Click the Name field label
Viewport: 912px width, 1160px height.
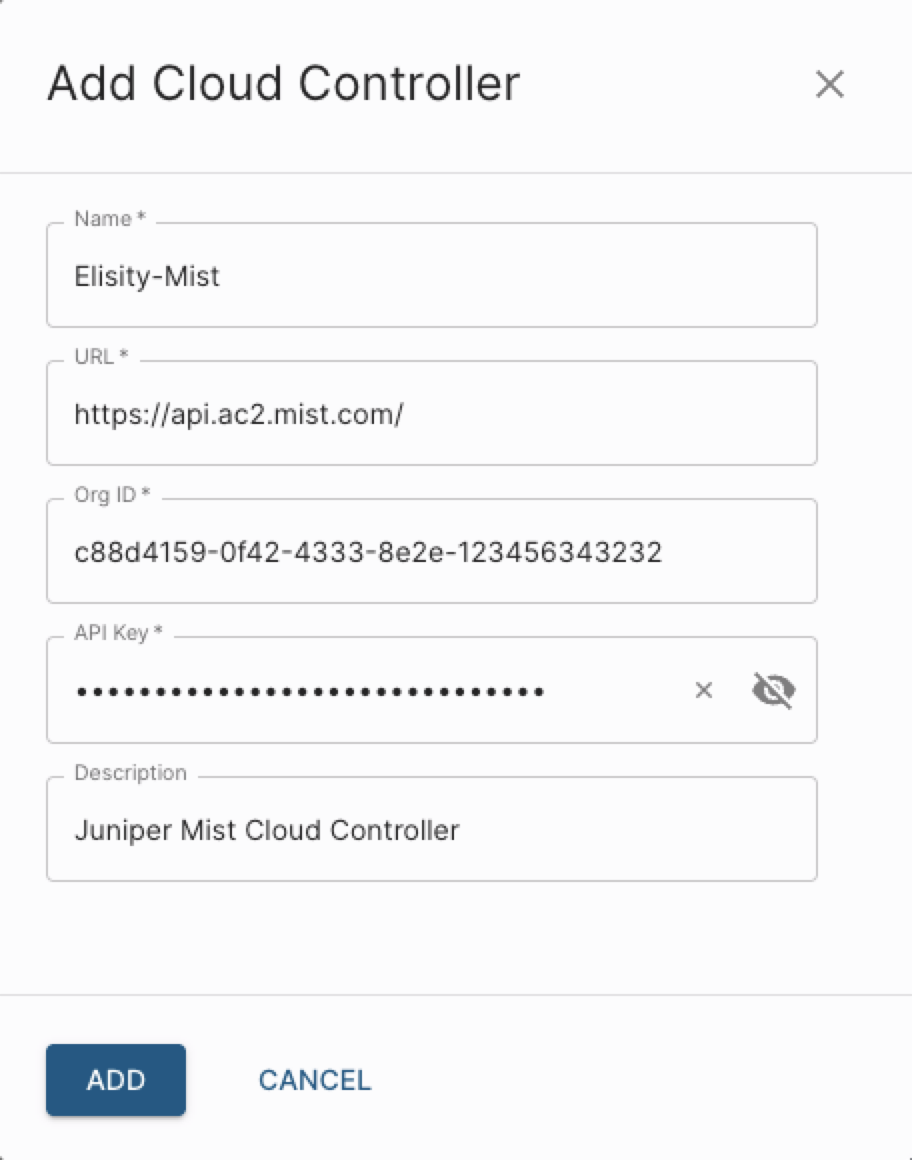[103, 219]
